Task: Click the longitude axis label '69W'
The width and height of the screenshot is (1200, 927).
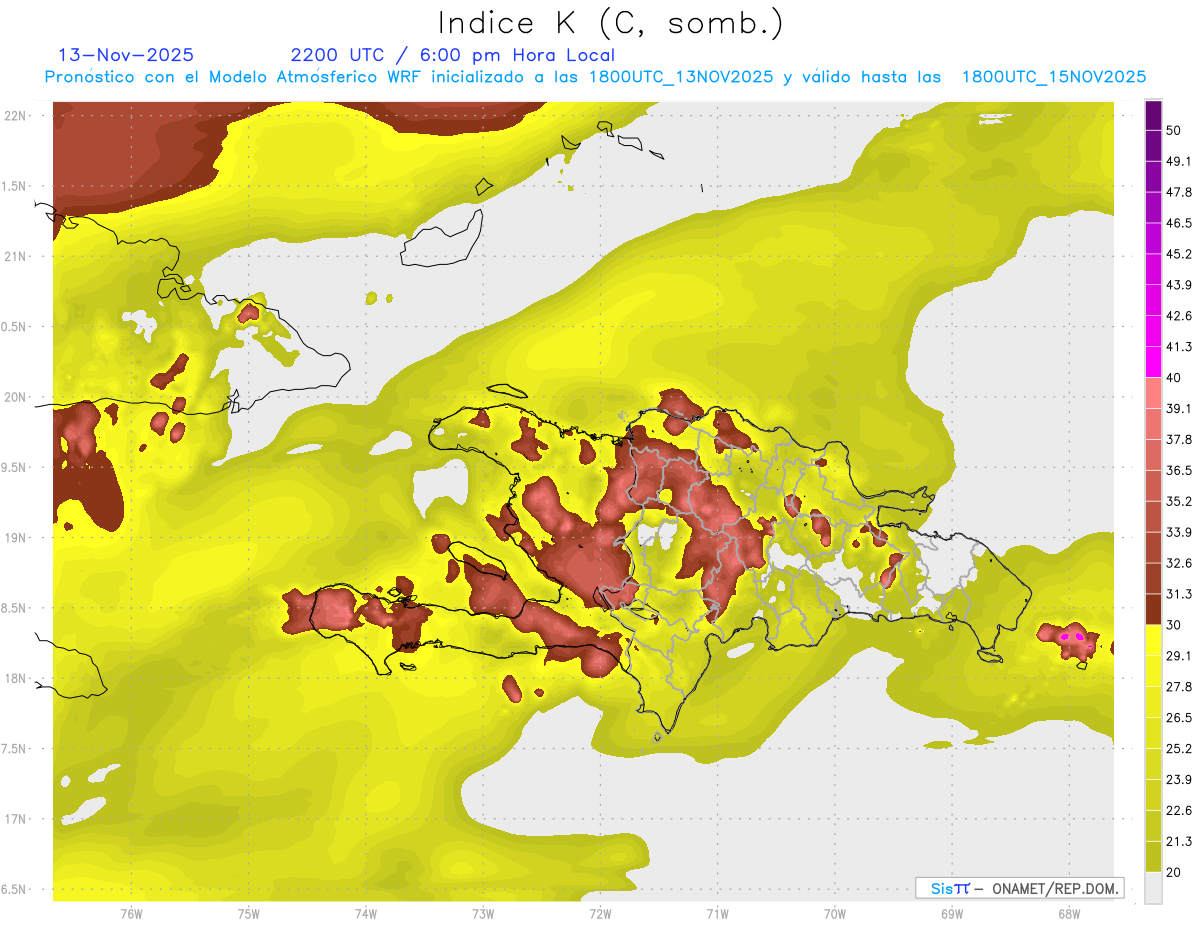Action: point(951,914)
